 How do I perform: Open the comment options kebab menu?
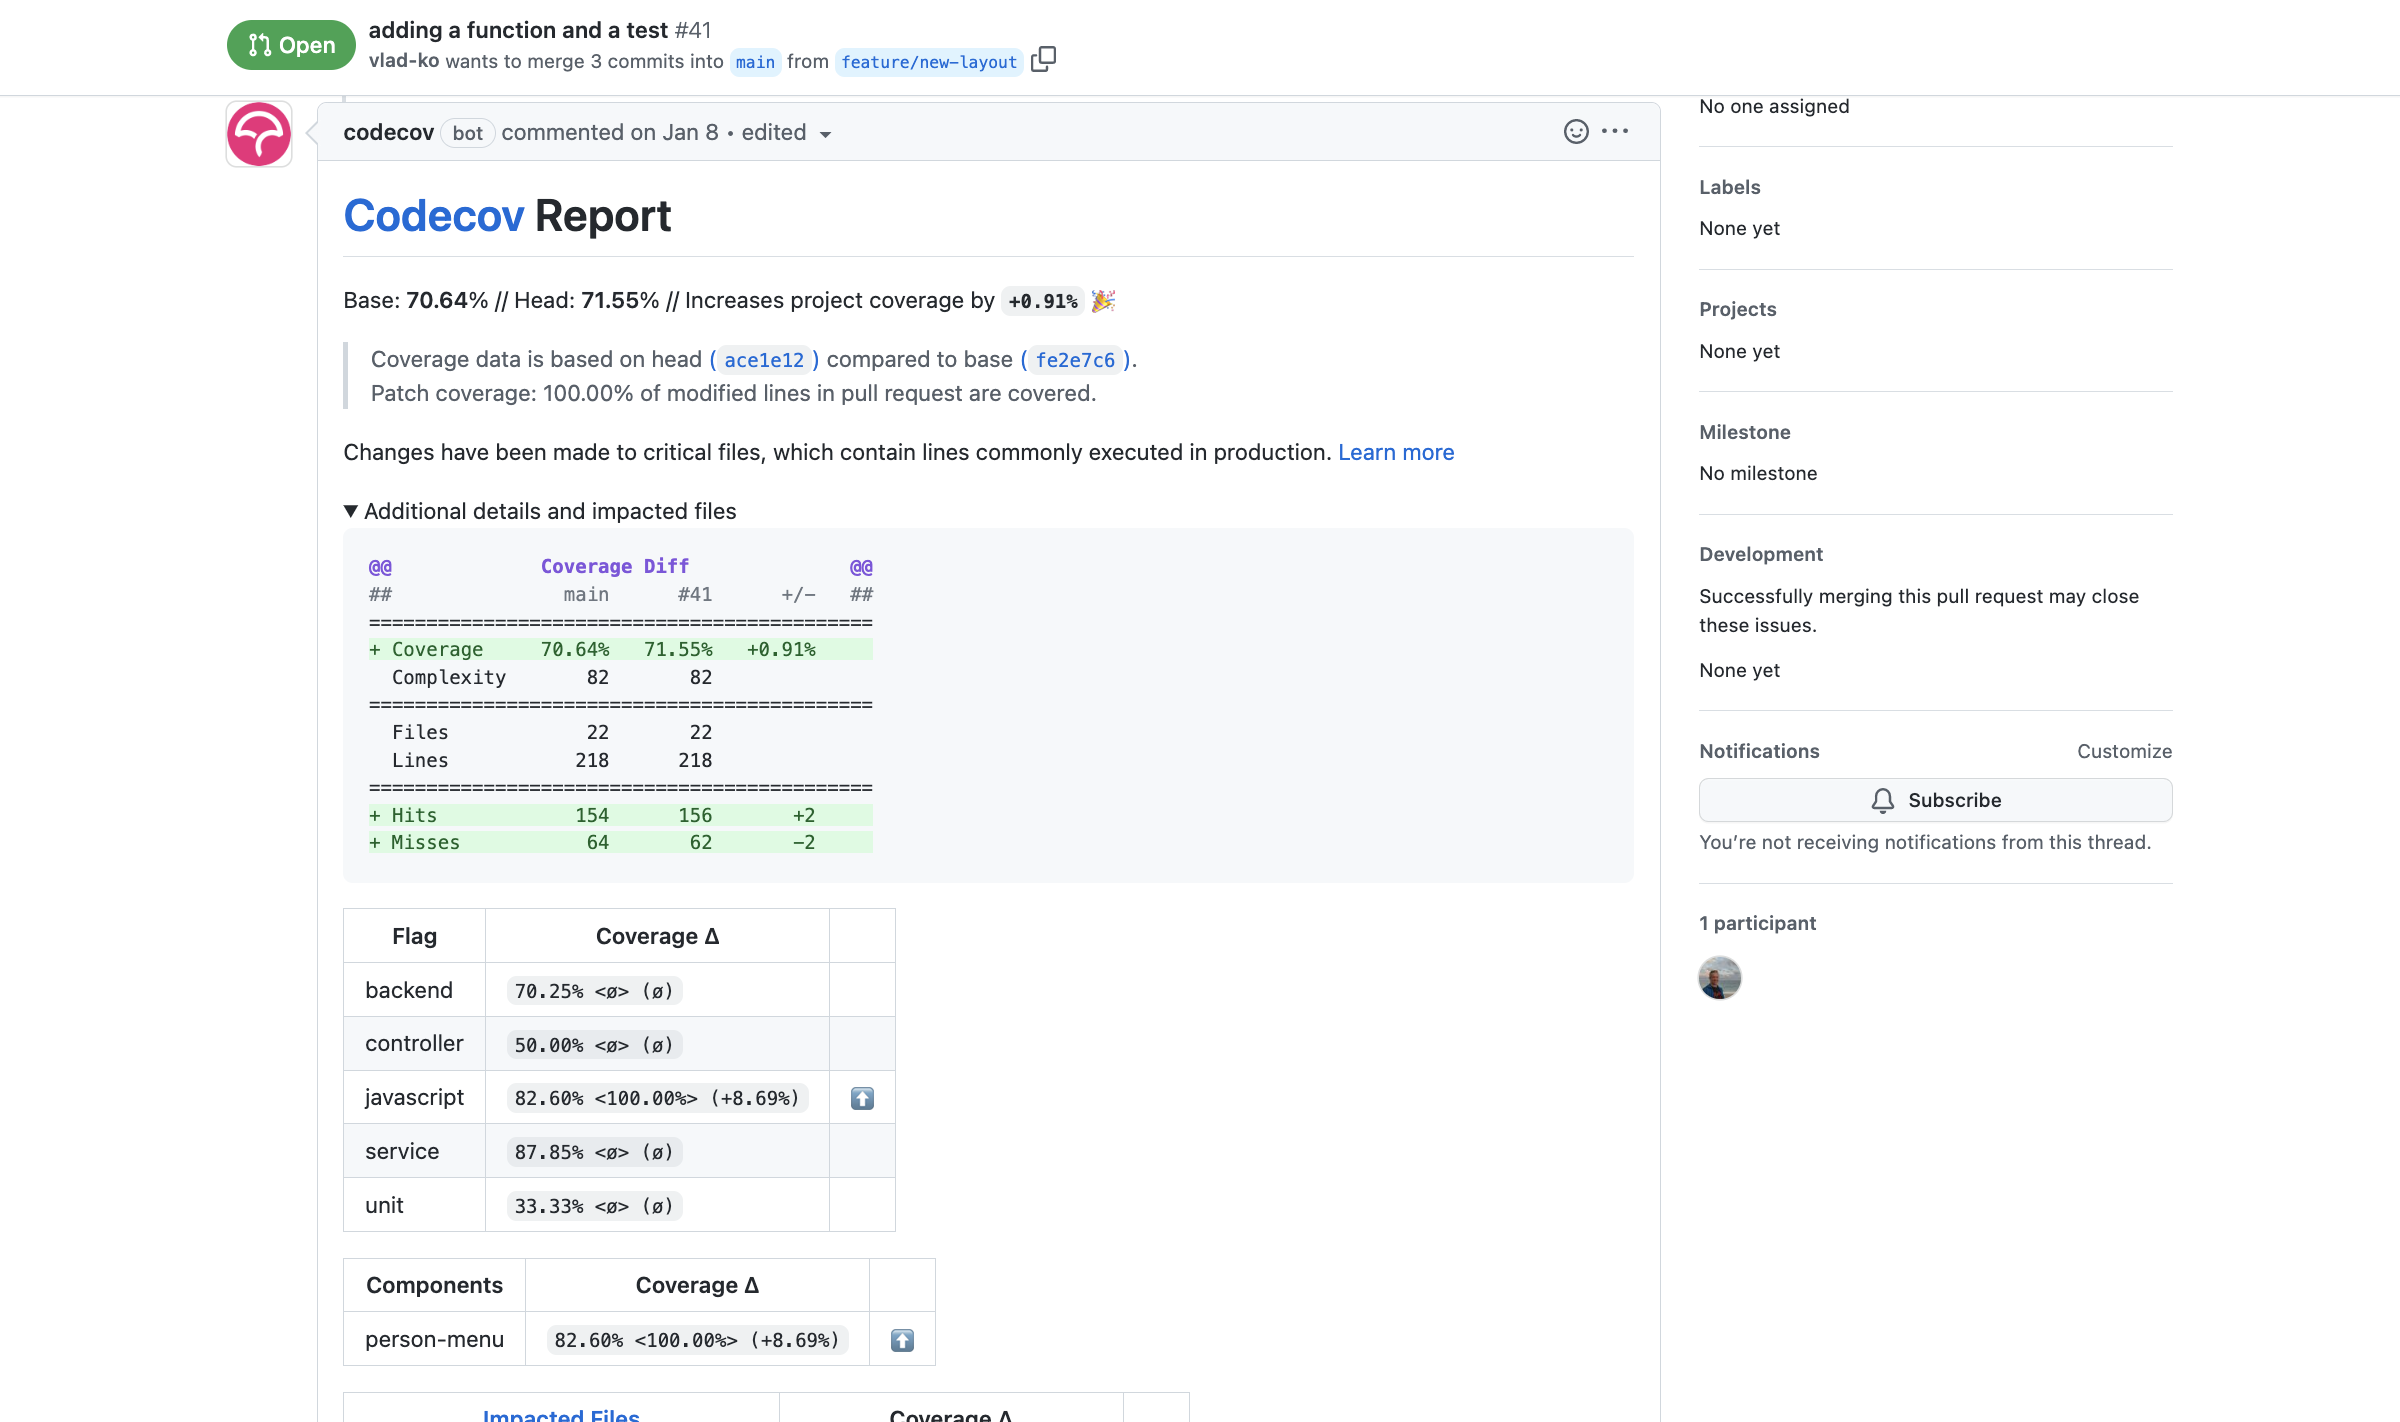point(1614,131)
